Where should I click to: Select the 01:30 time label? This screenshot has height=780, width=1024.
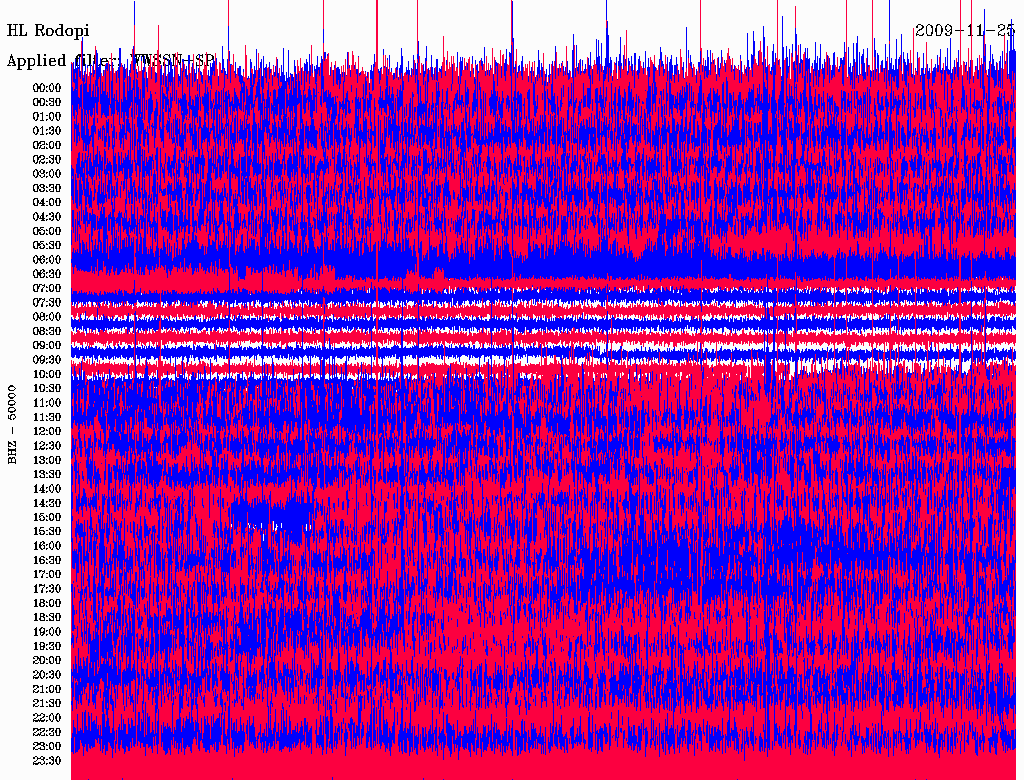point(47,131)
